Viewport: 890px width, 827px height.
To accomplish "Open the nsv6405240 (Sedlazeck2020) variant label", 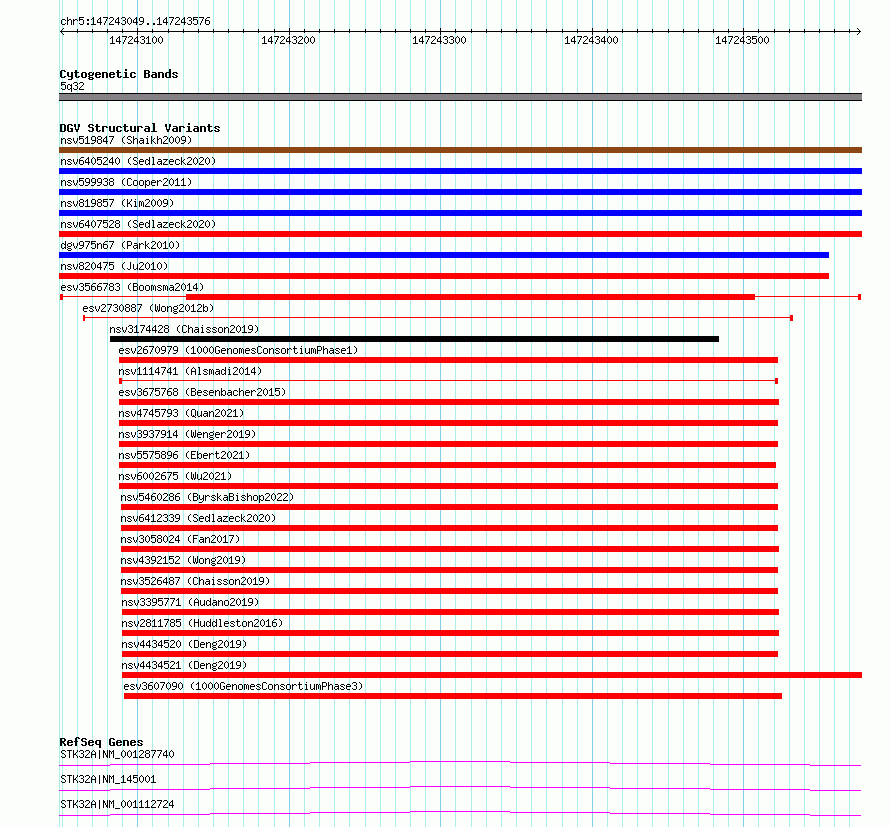I will [138, 161].
